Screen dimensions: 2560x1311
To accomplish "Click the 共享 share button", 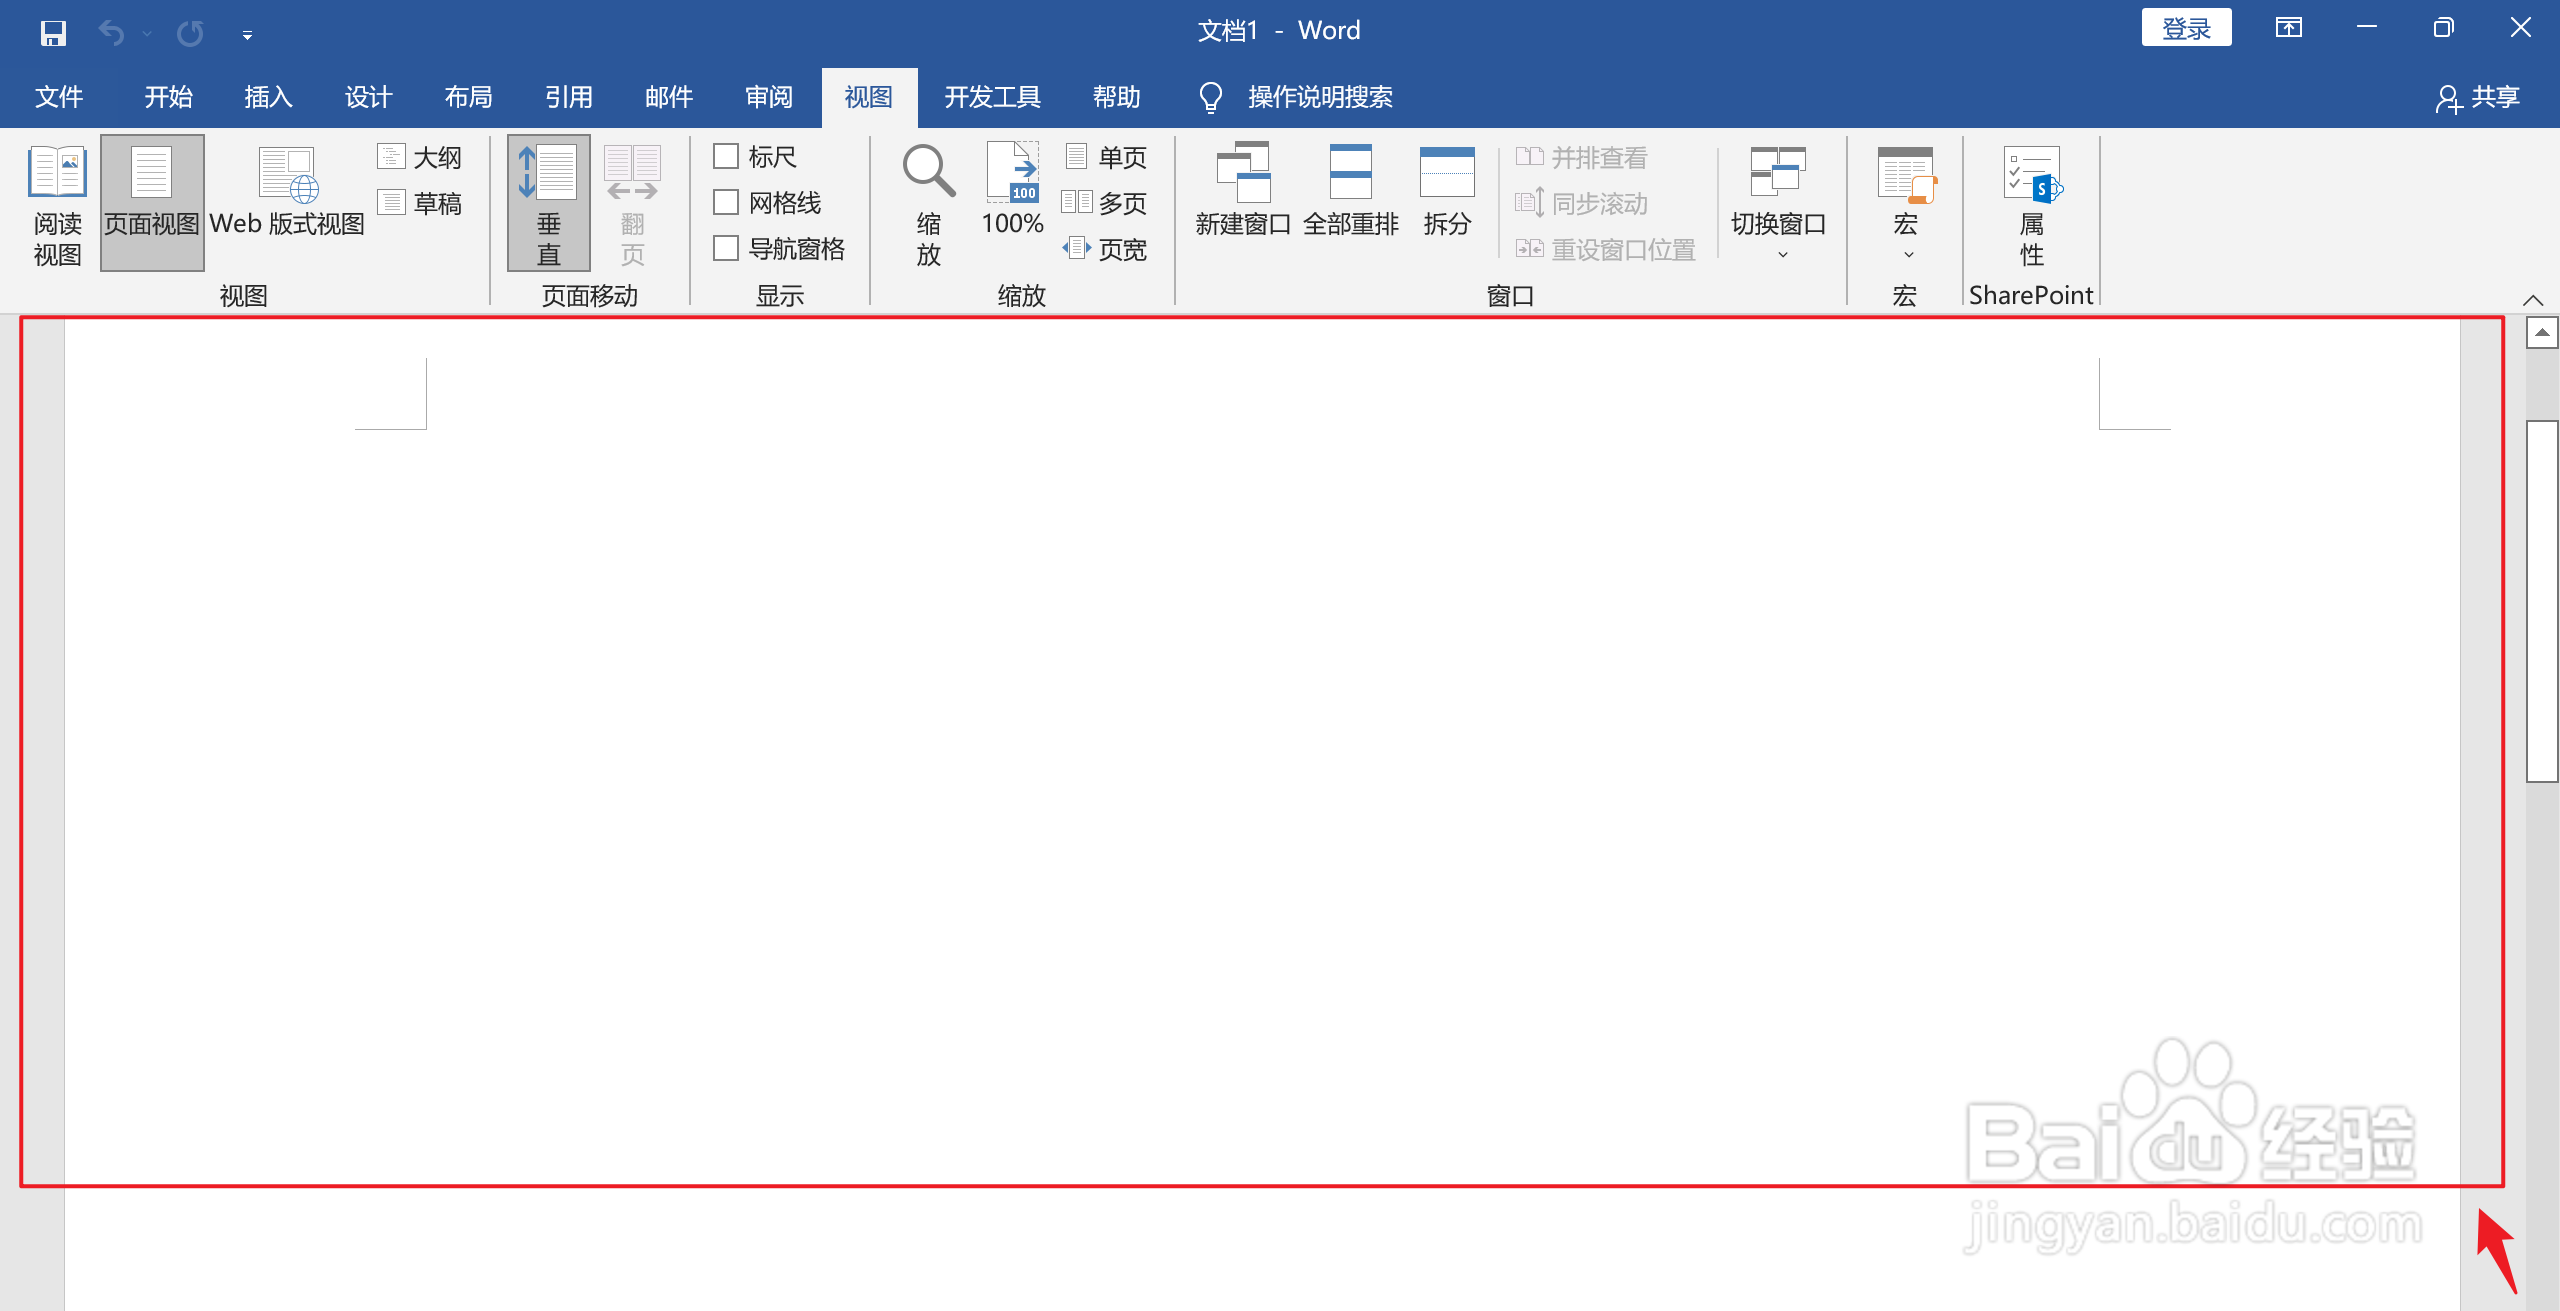I will coord(2479,97).
